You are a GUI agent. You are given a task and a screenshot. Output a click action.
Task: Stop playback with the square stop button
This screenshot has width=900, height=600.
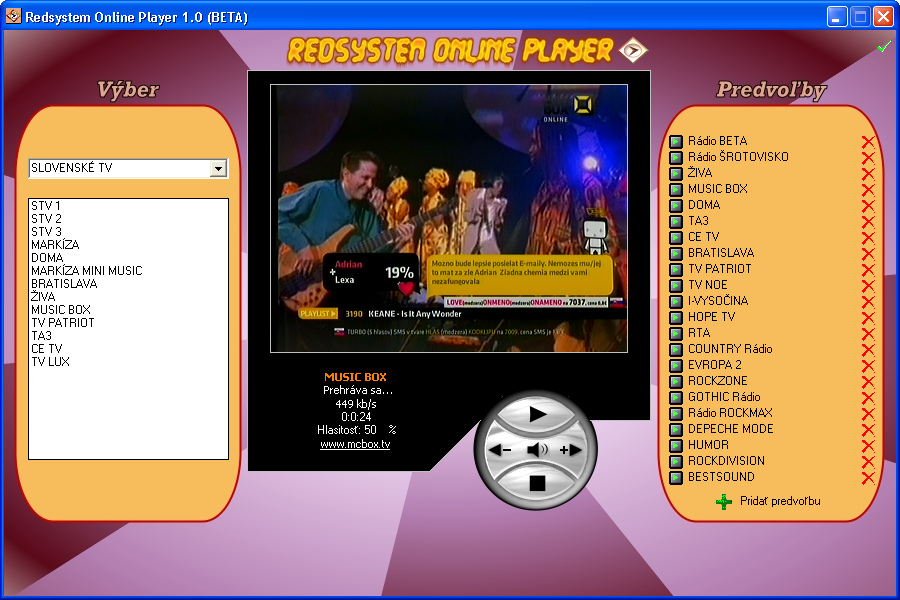click(537, 483)
